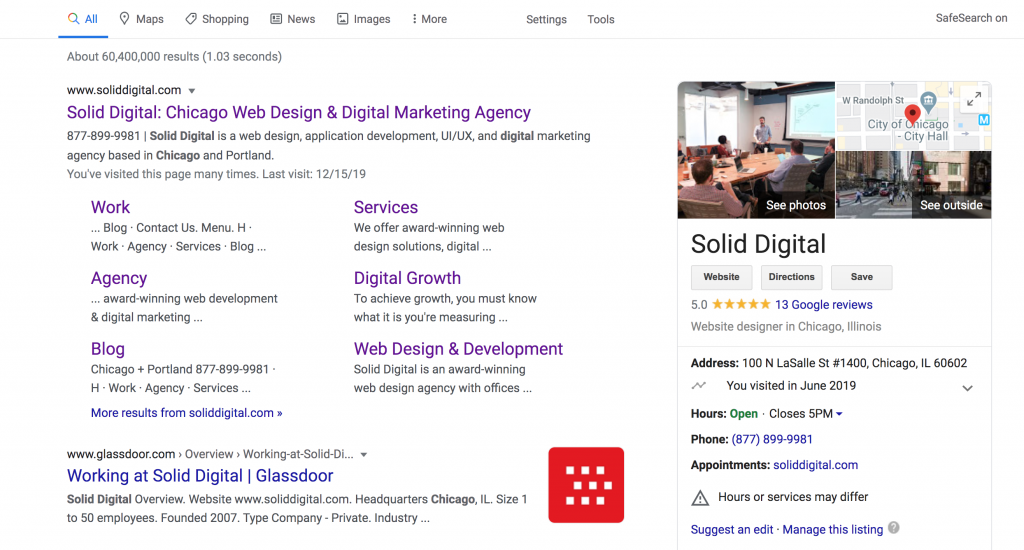Open the More search options menu
1024x550 pixels.
click(x=429, y=19)
